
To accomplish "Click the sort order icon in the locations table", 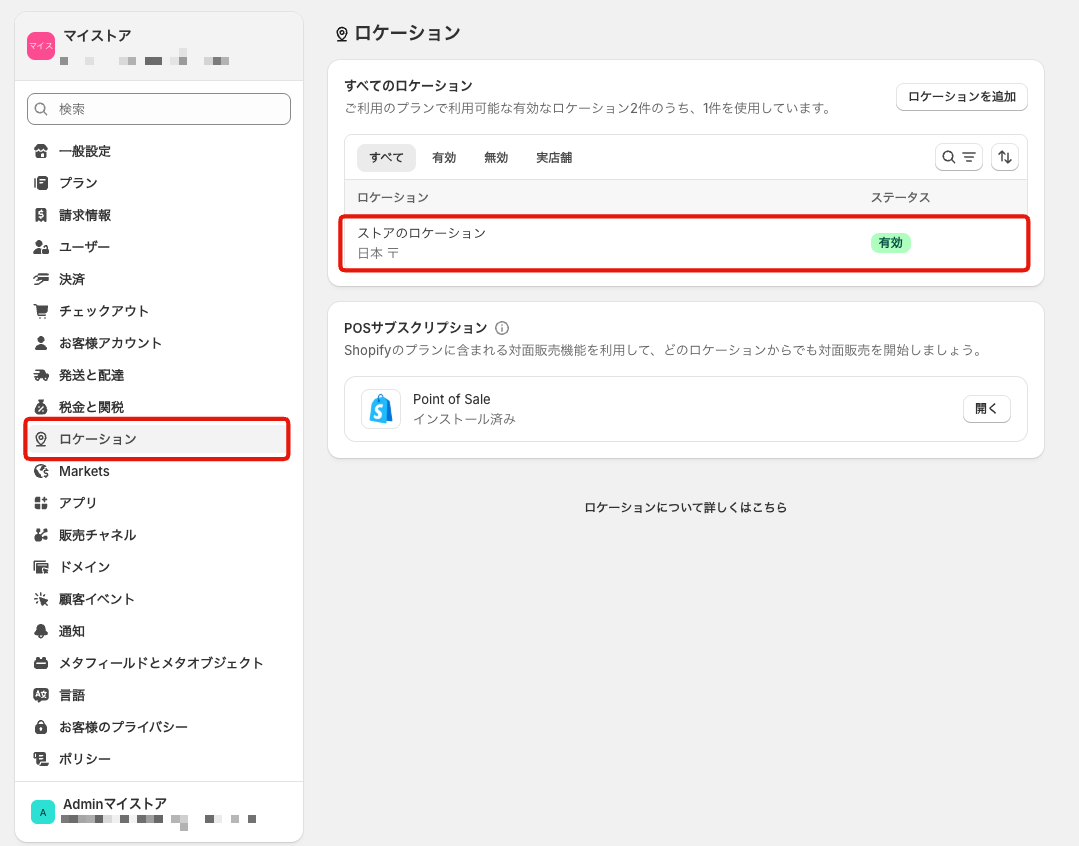I will coord(1004,157).
